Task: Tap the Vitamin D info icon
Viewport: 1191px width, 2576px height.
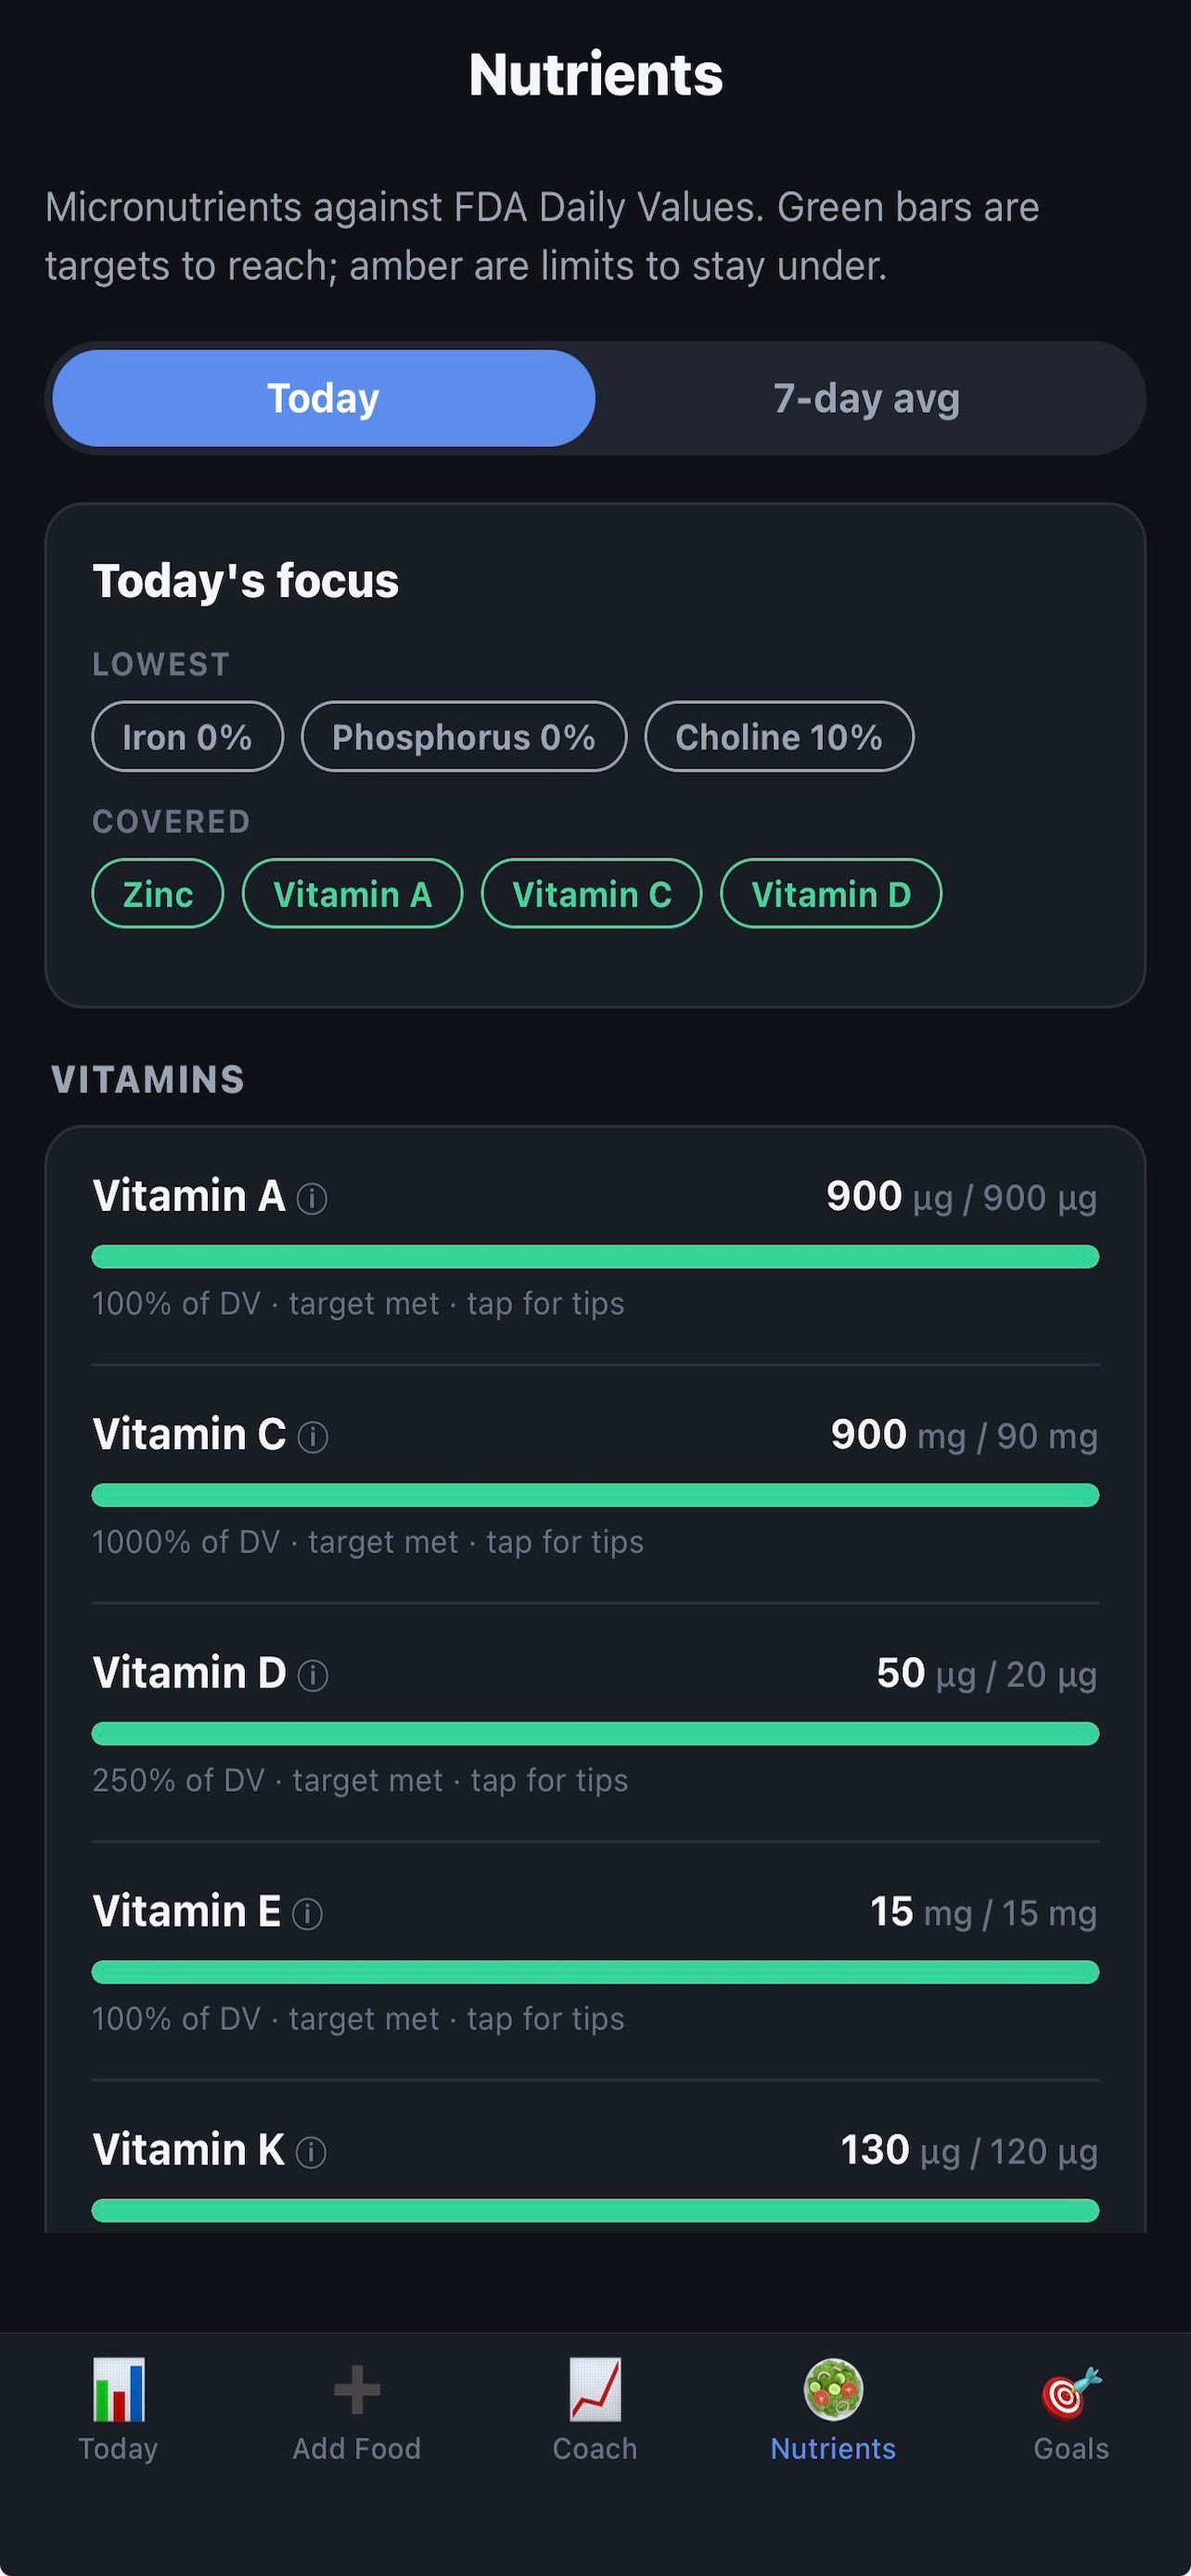Action: coord(313,1675)
